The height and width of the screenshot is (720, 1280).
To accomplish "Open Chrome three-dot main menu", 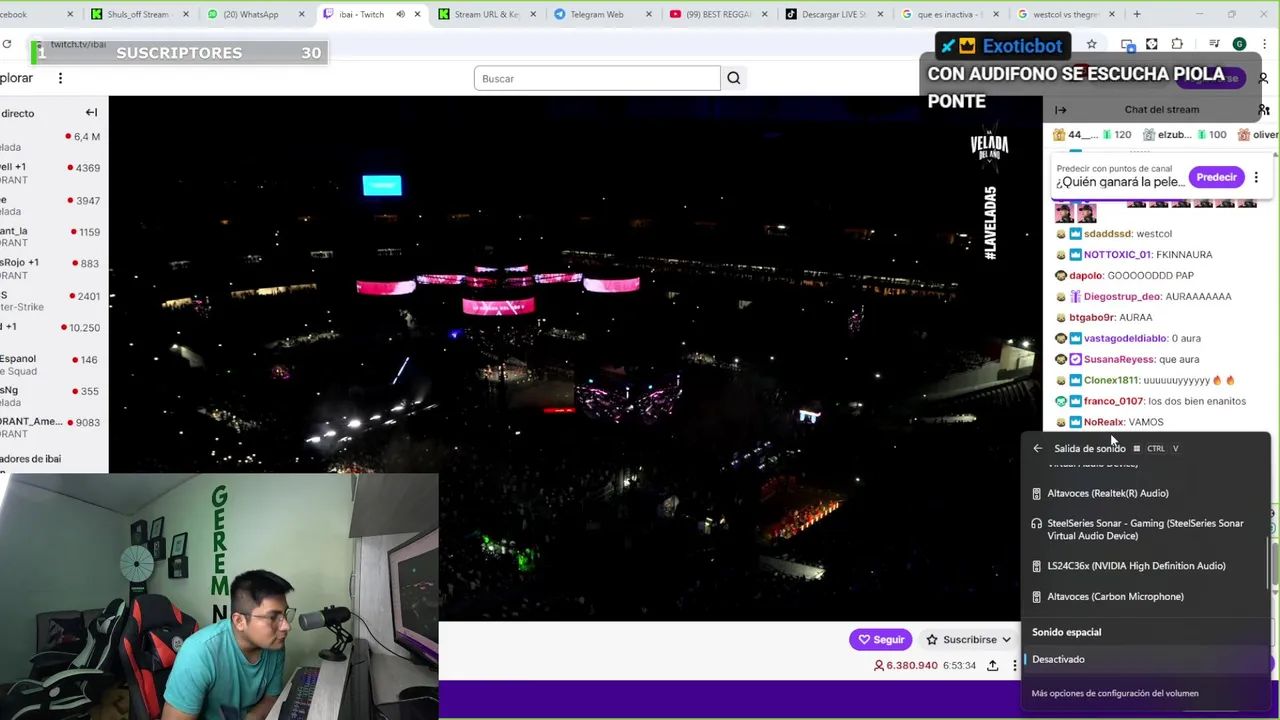I will [x=1265, y=44].
